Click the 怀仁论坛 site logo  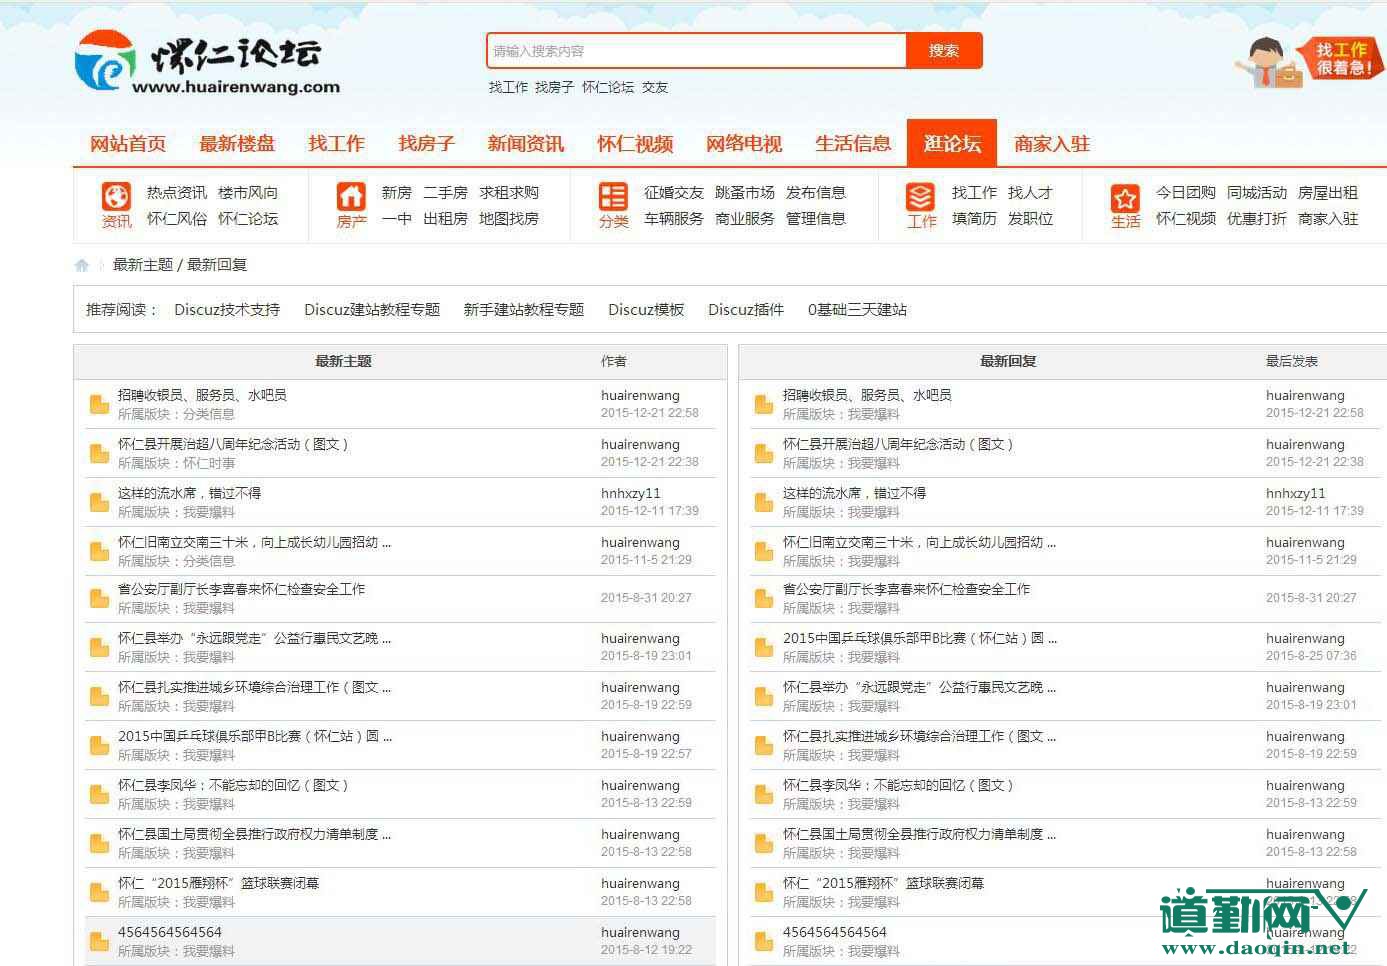coord(208,63)
